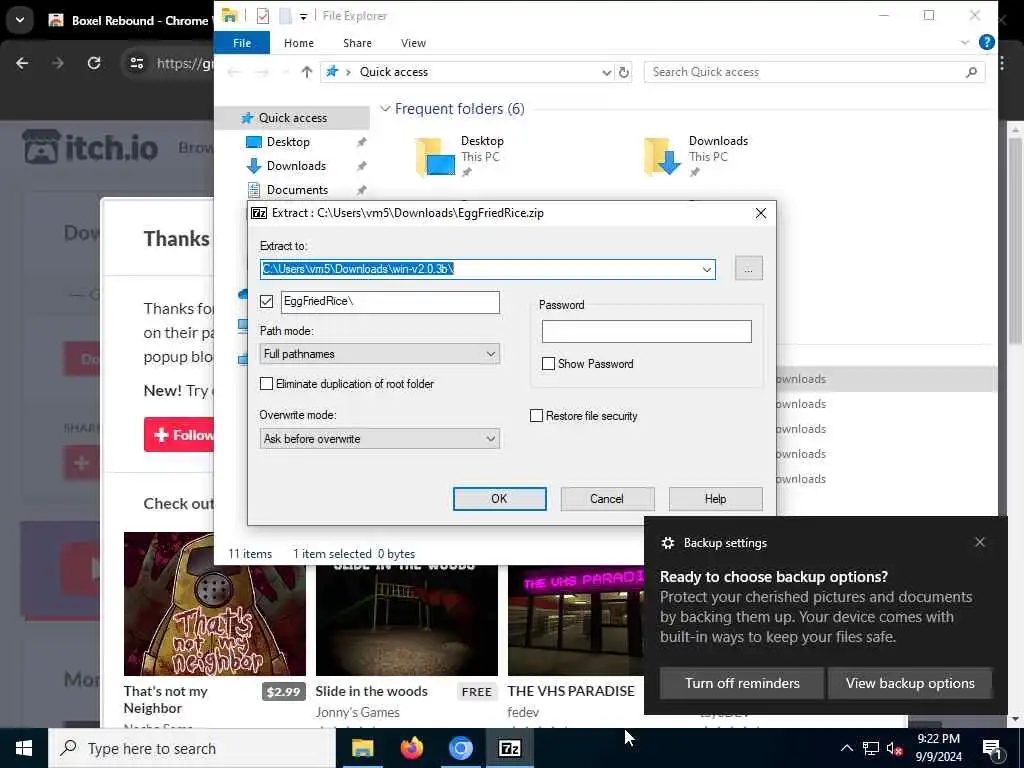Image resolution: width=1024 pixels, height=768 pixels.
Task: Click the itch.io logo
Action: (90, 148)
